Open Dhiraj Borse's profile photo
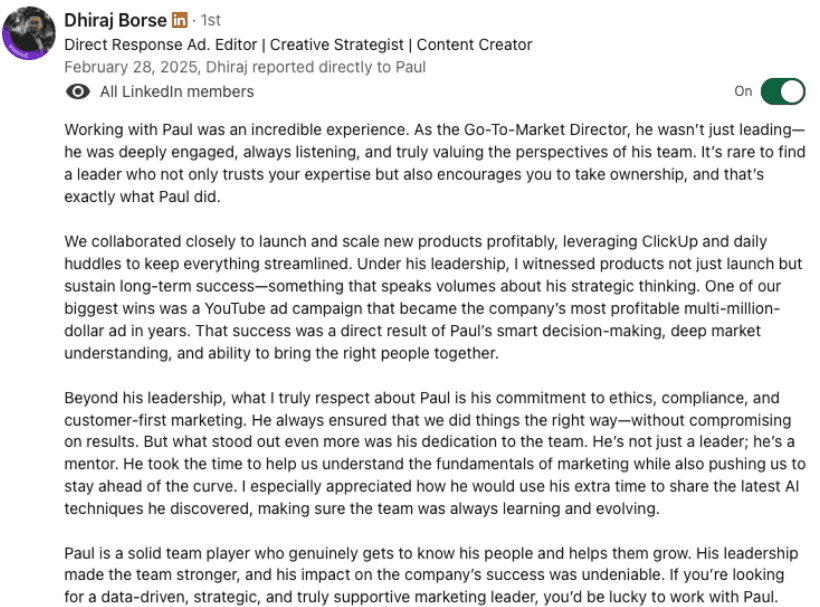The image size is (820, 607). click(x=27, y=32)
